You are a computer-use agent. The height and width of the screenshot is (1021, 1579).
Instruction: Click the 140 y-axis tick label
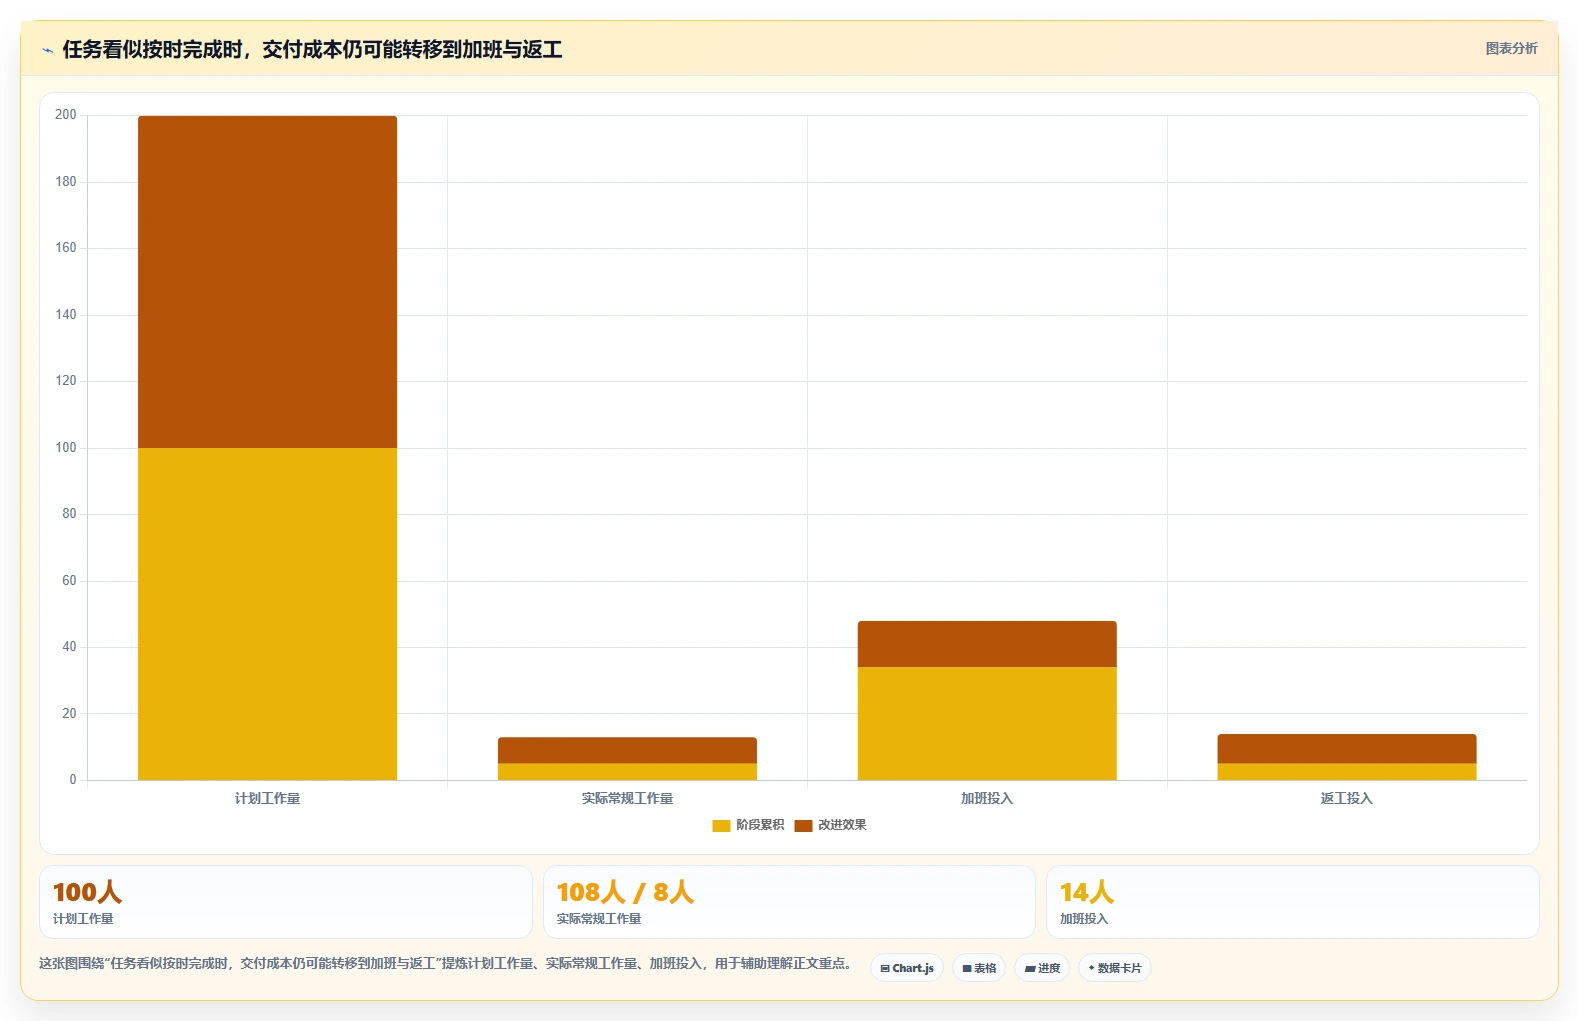66,315
